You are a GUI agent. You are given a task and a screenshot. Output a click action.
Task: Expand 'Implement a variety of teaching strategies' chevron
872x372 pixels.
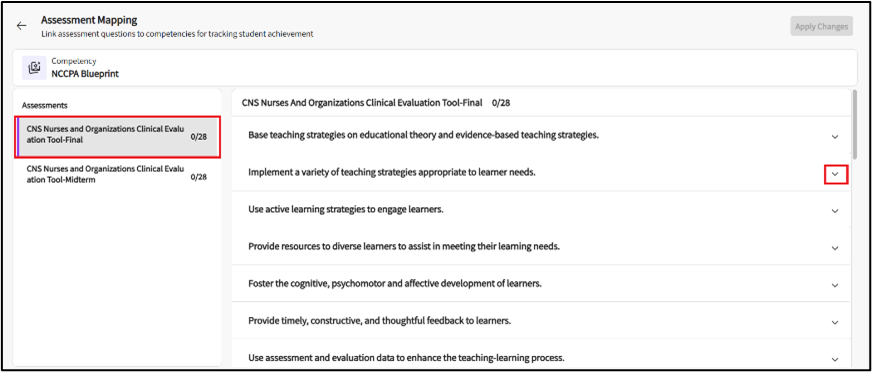pos(834,174)
